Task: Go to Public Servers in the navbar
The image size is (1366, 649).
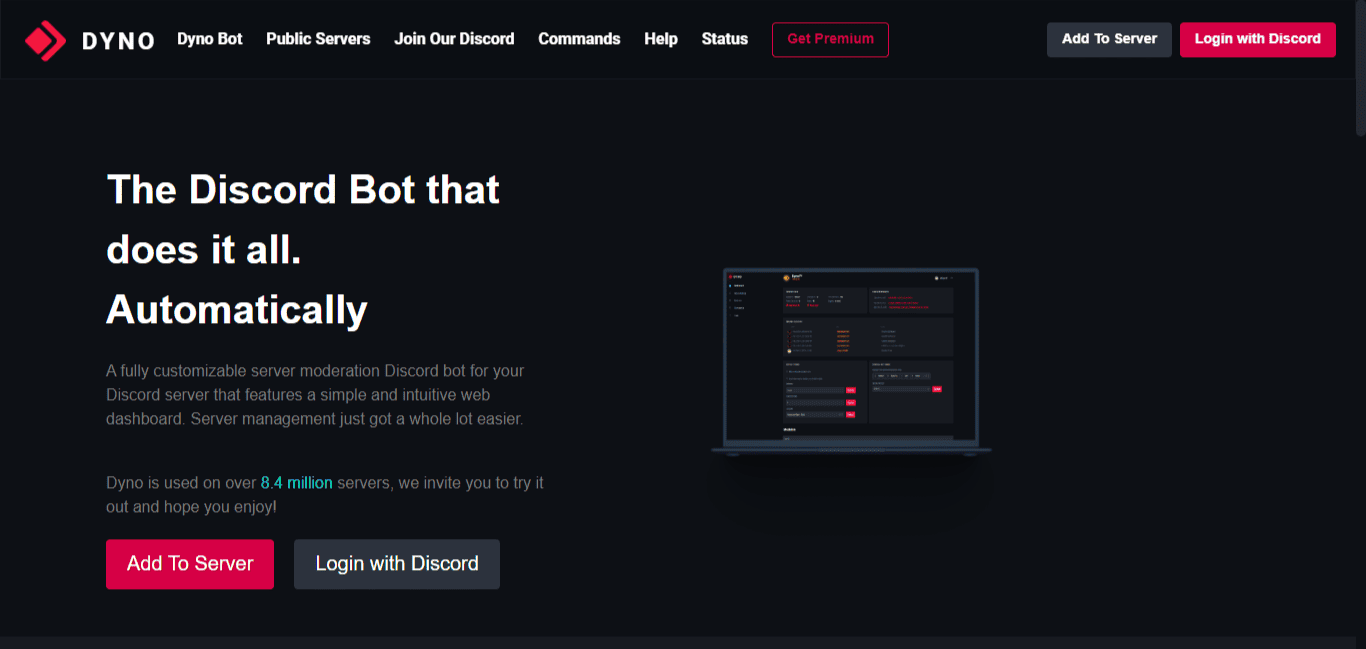Action: pyautogui.click(x=318, y=39)
